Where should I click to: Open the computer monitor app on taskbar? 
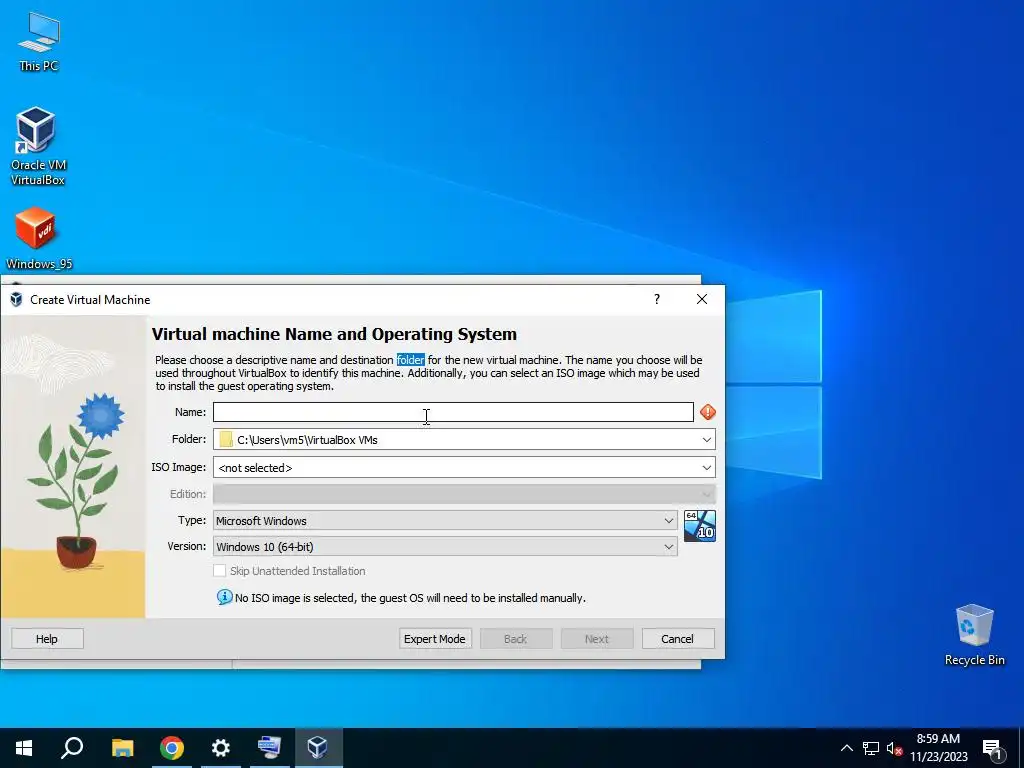[x=269, y=748]
